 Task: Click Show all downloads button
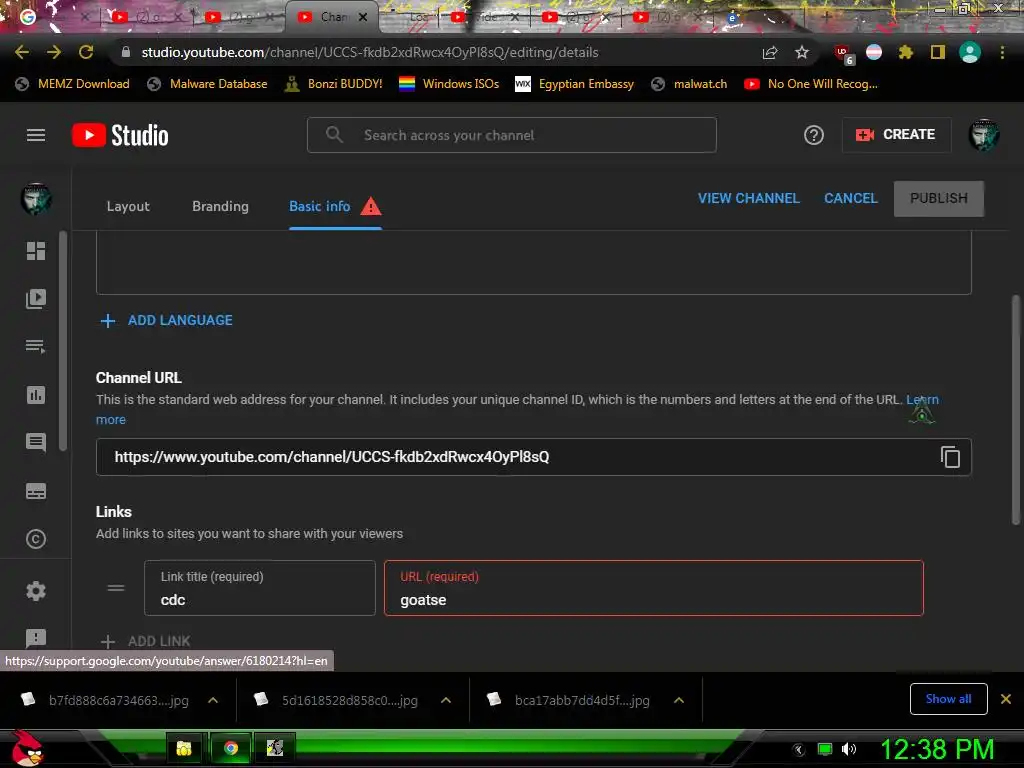pos(948,699)
